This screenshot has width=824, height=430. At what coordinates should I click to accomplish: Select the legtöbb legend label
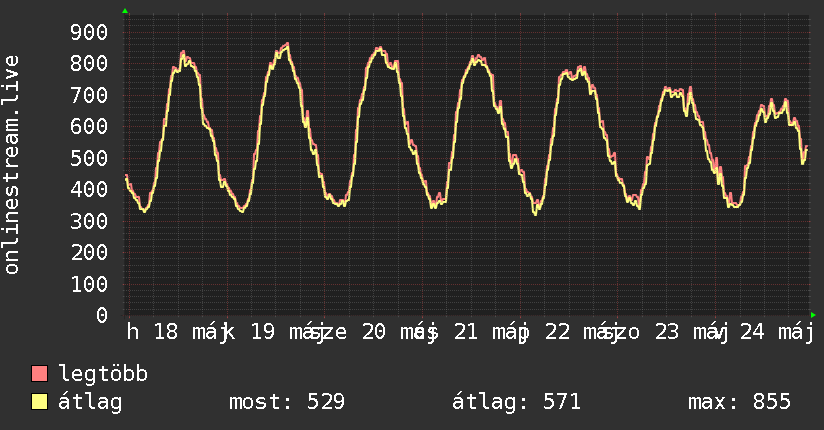[103, 375]
